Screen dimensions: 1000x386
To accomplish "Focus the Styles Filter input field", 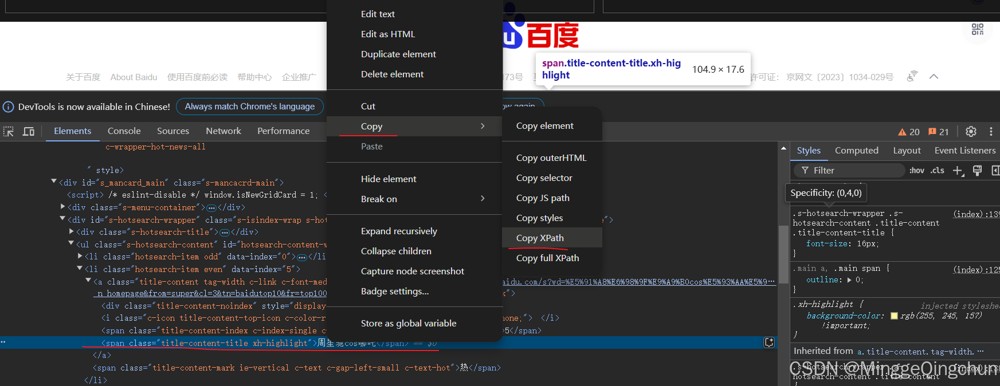I will click(849, 170).
